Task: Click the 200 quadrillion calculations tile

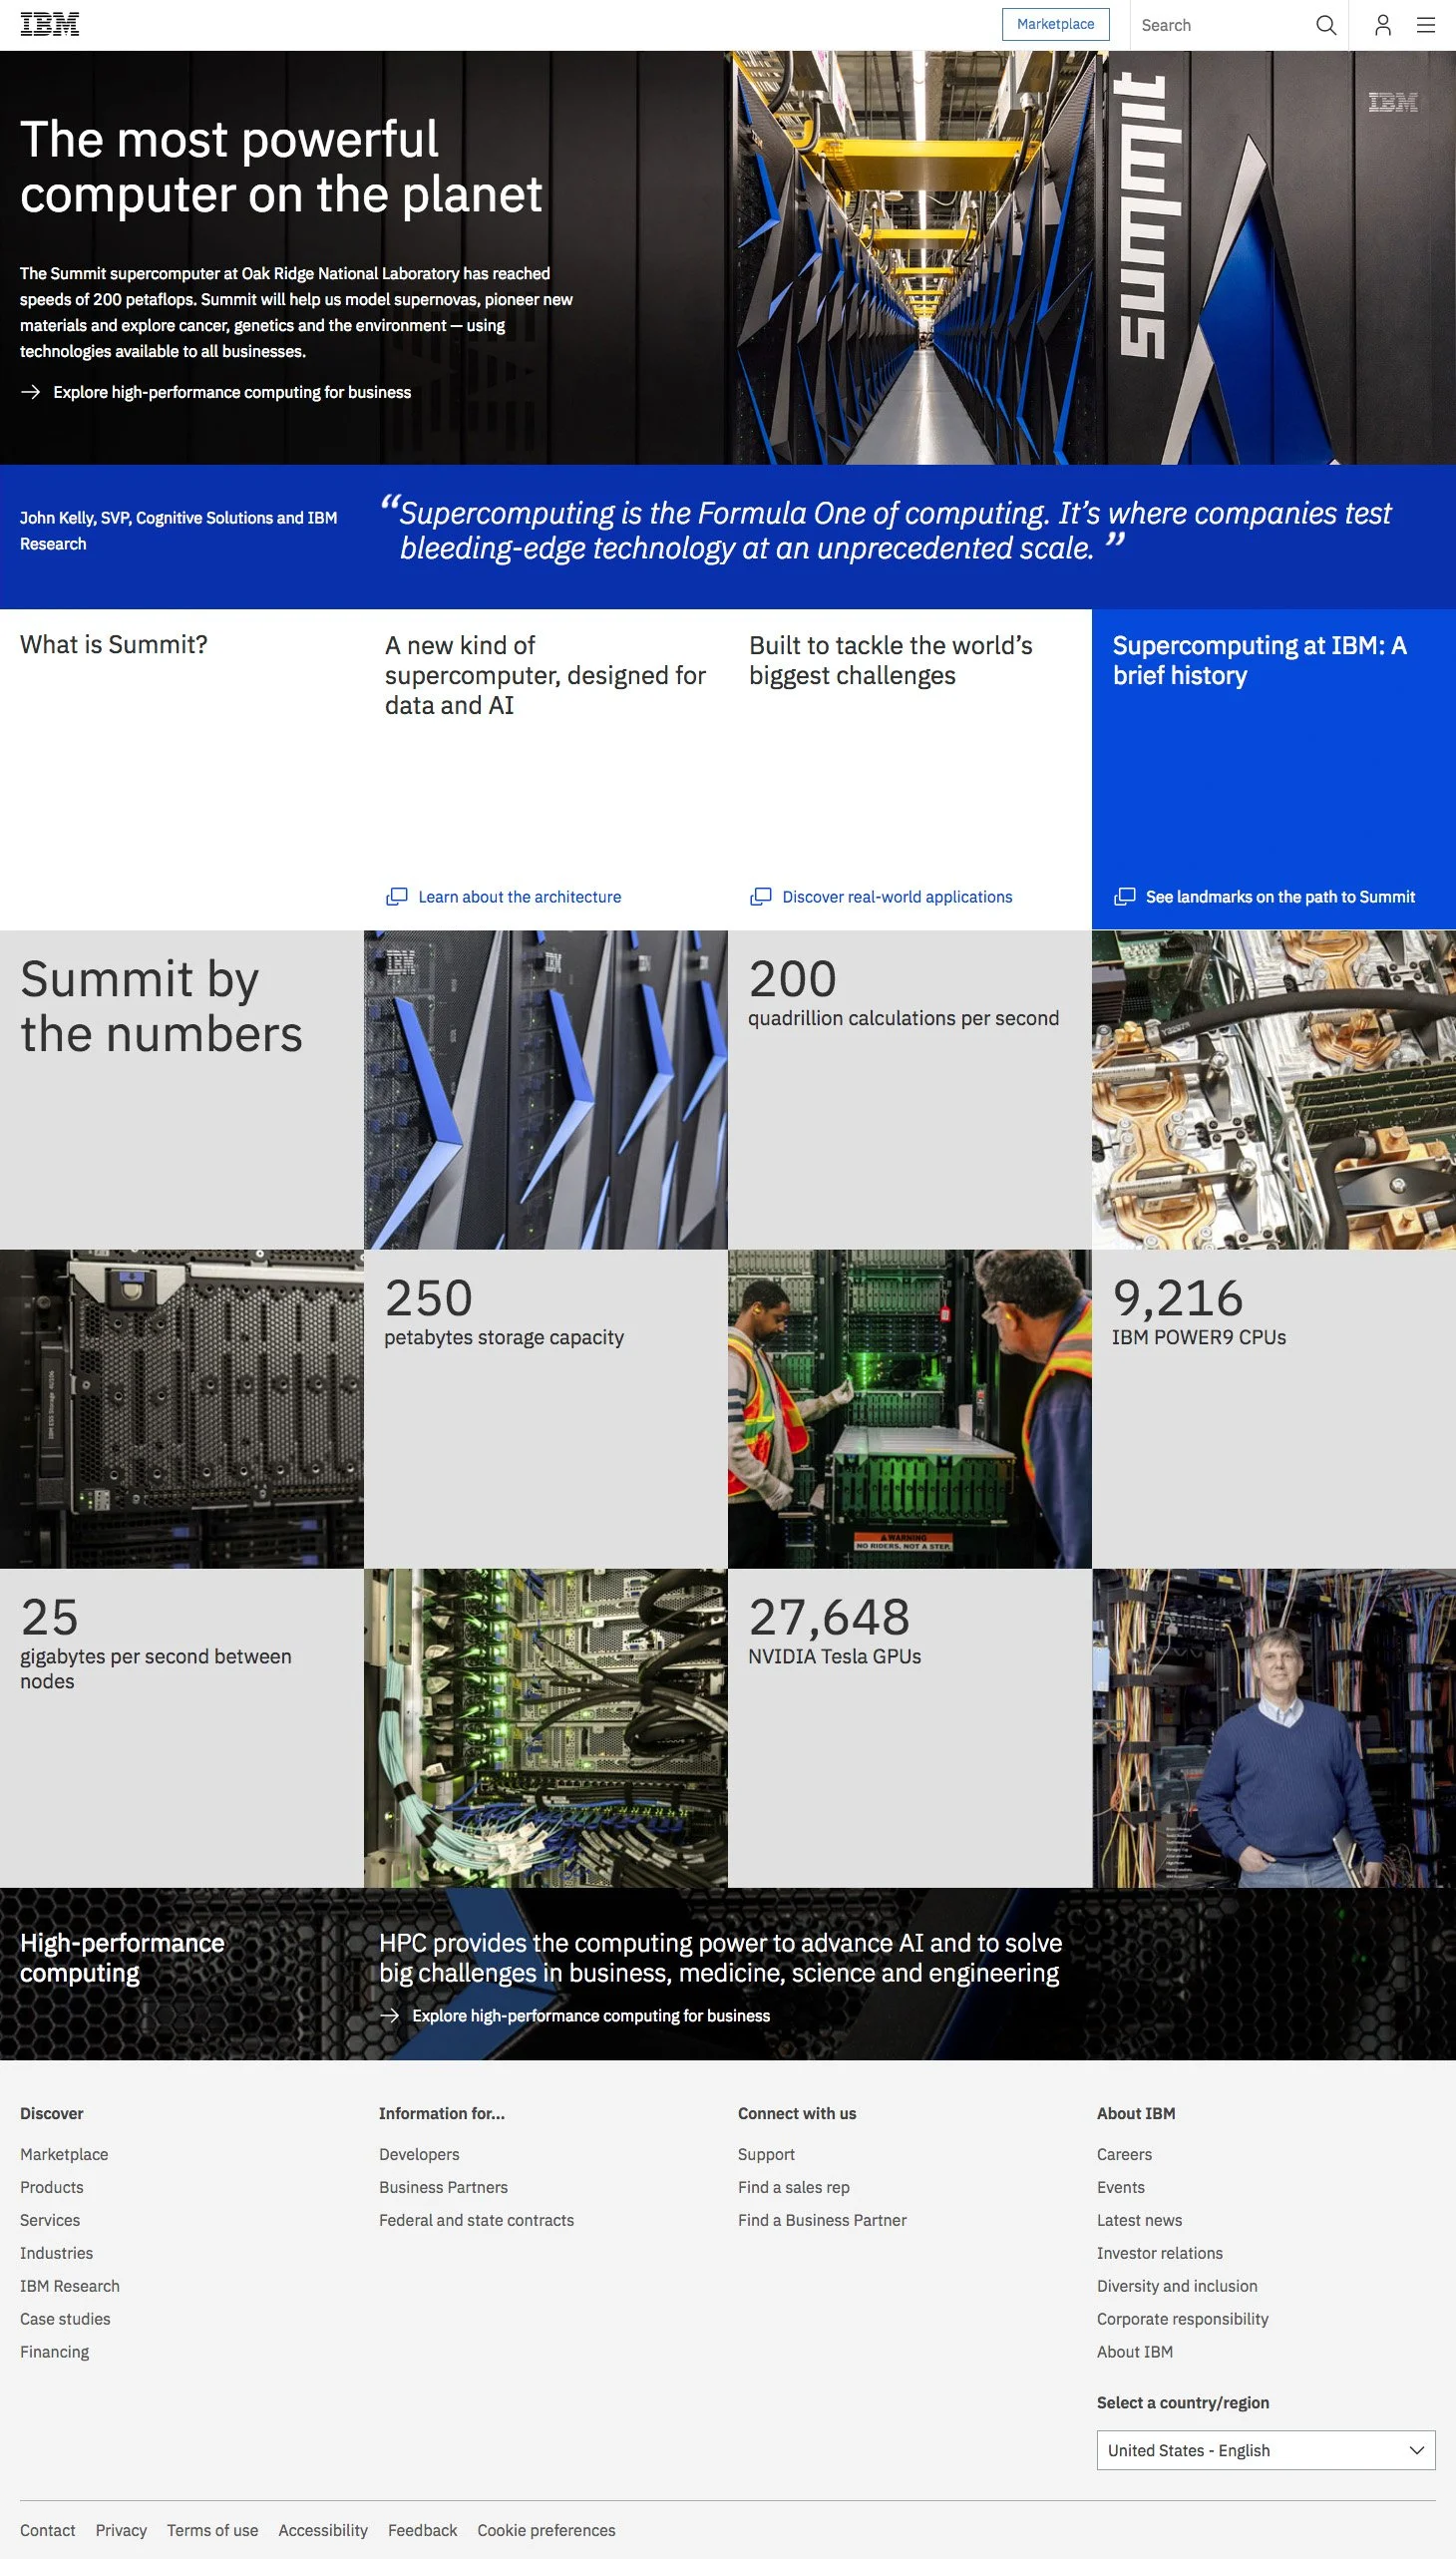Action: point(910,1089)
